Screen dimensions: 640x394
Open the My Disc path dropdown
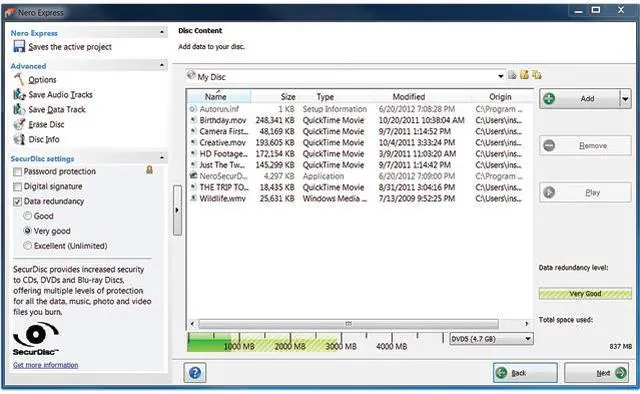[x=500, y=76]
